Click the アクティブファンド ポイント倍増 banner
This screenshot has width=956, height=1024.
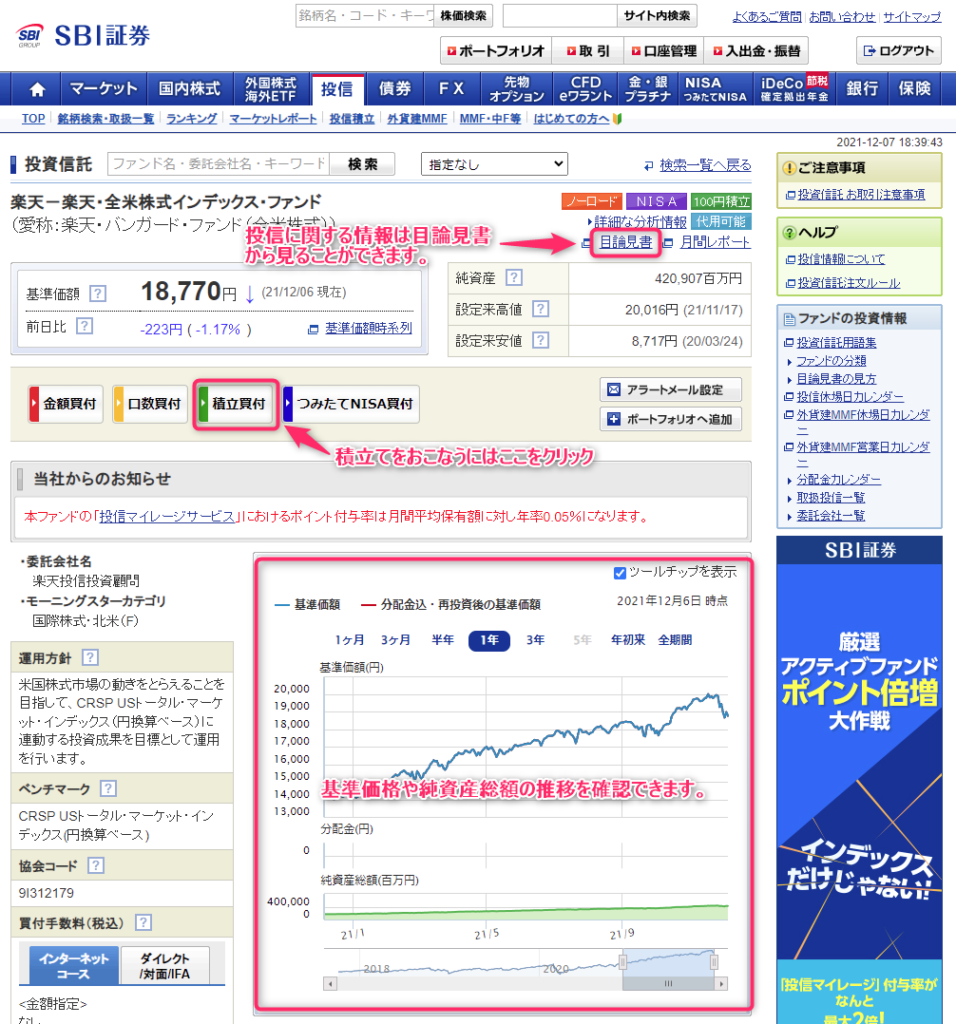click(859, 780)
